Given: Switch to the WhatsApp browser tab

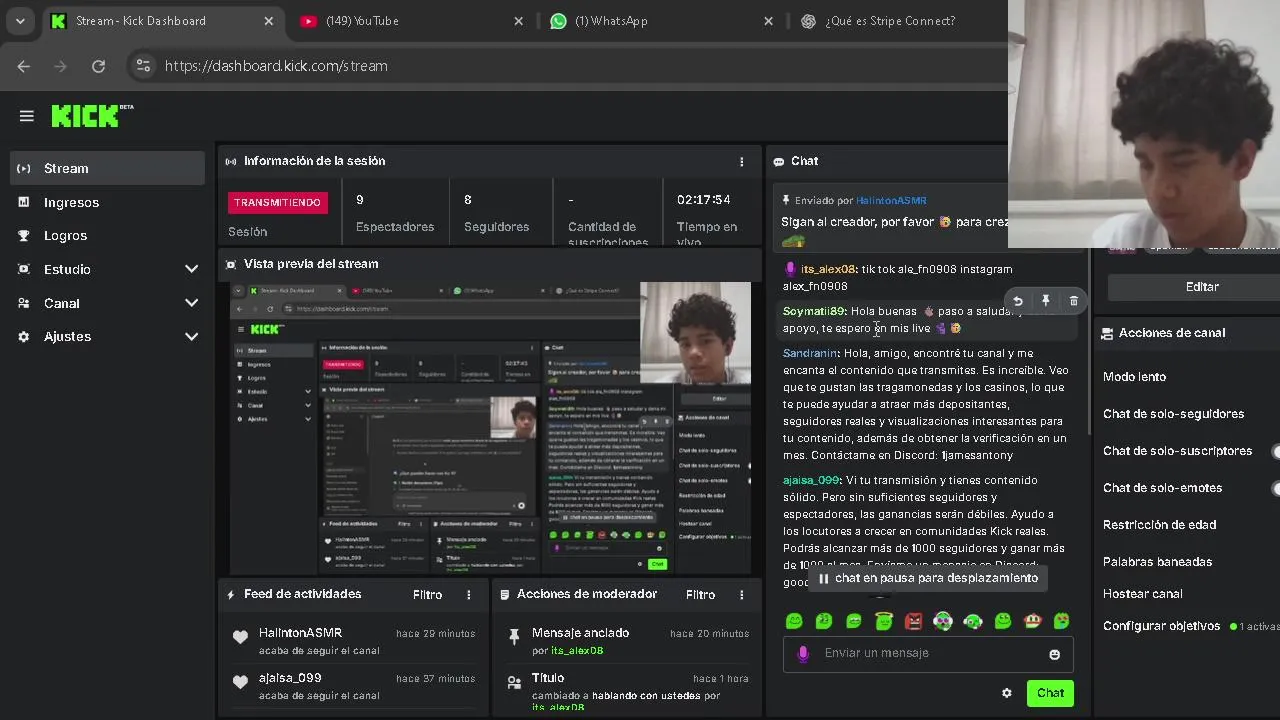Looking at the screenshot, I should point(662,21).
